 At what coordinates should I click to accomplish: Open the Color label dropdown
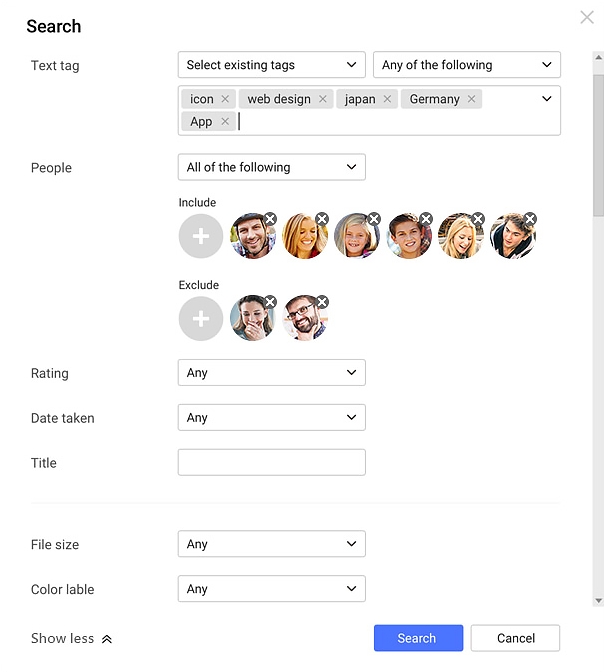click(271, 589)
